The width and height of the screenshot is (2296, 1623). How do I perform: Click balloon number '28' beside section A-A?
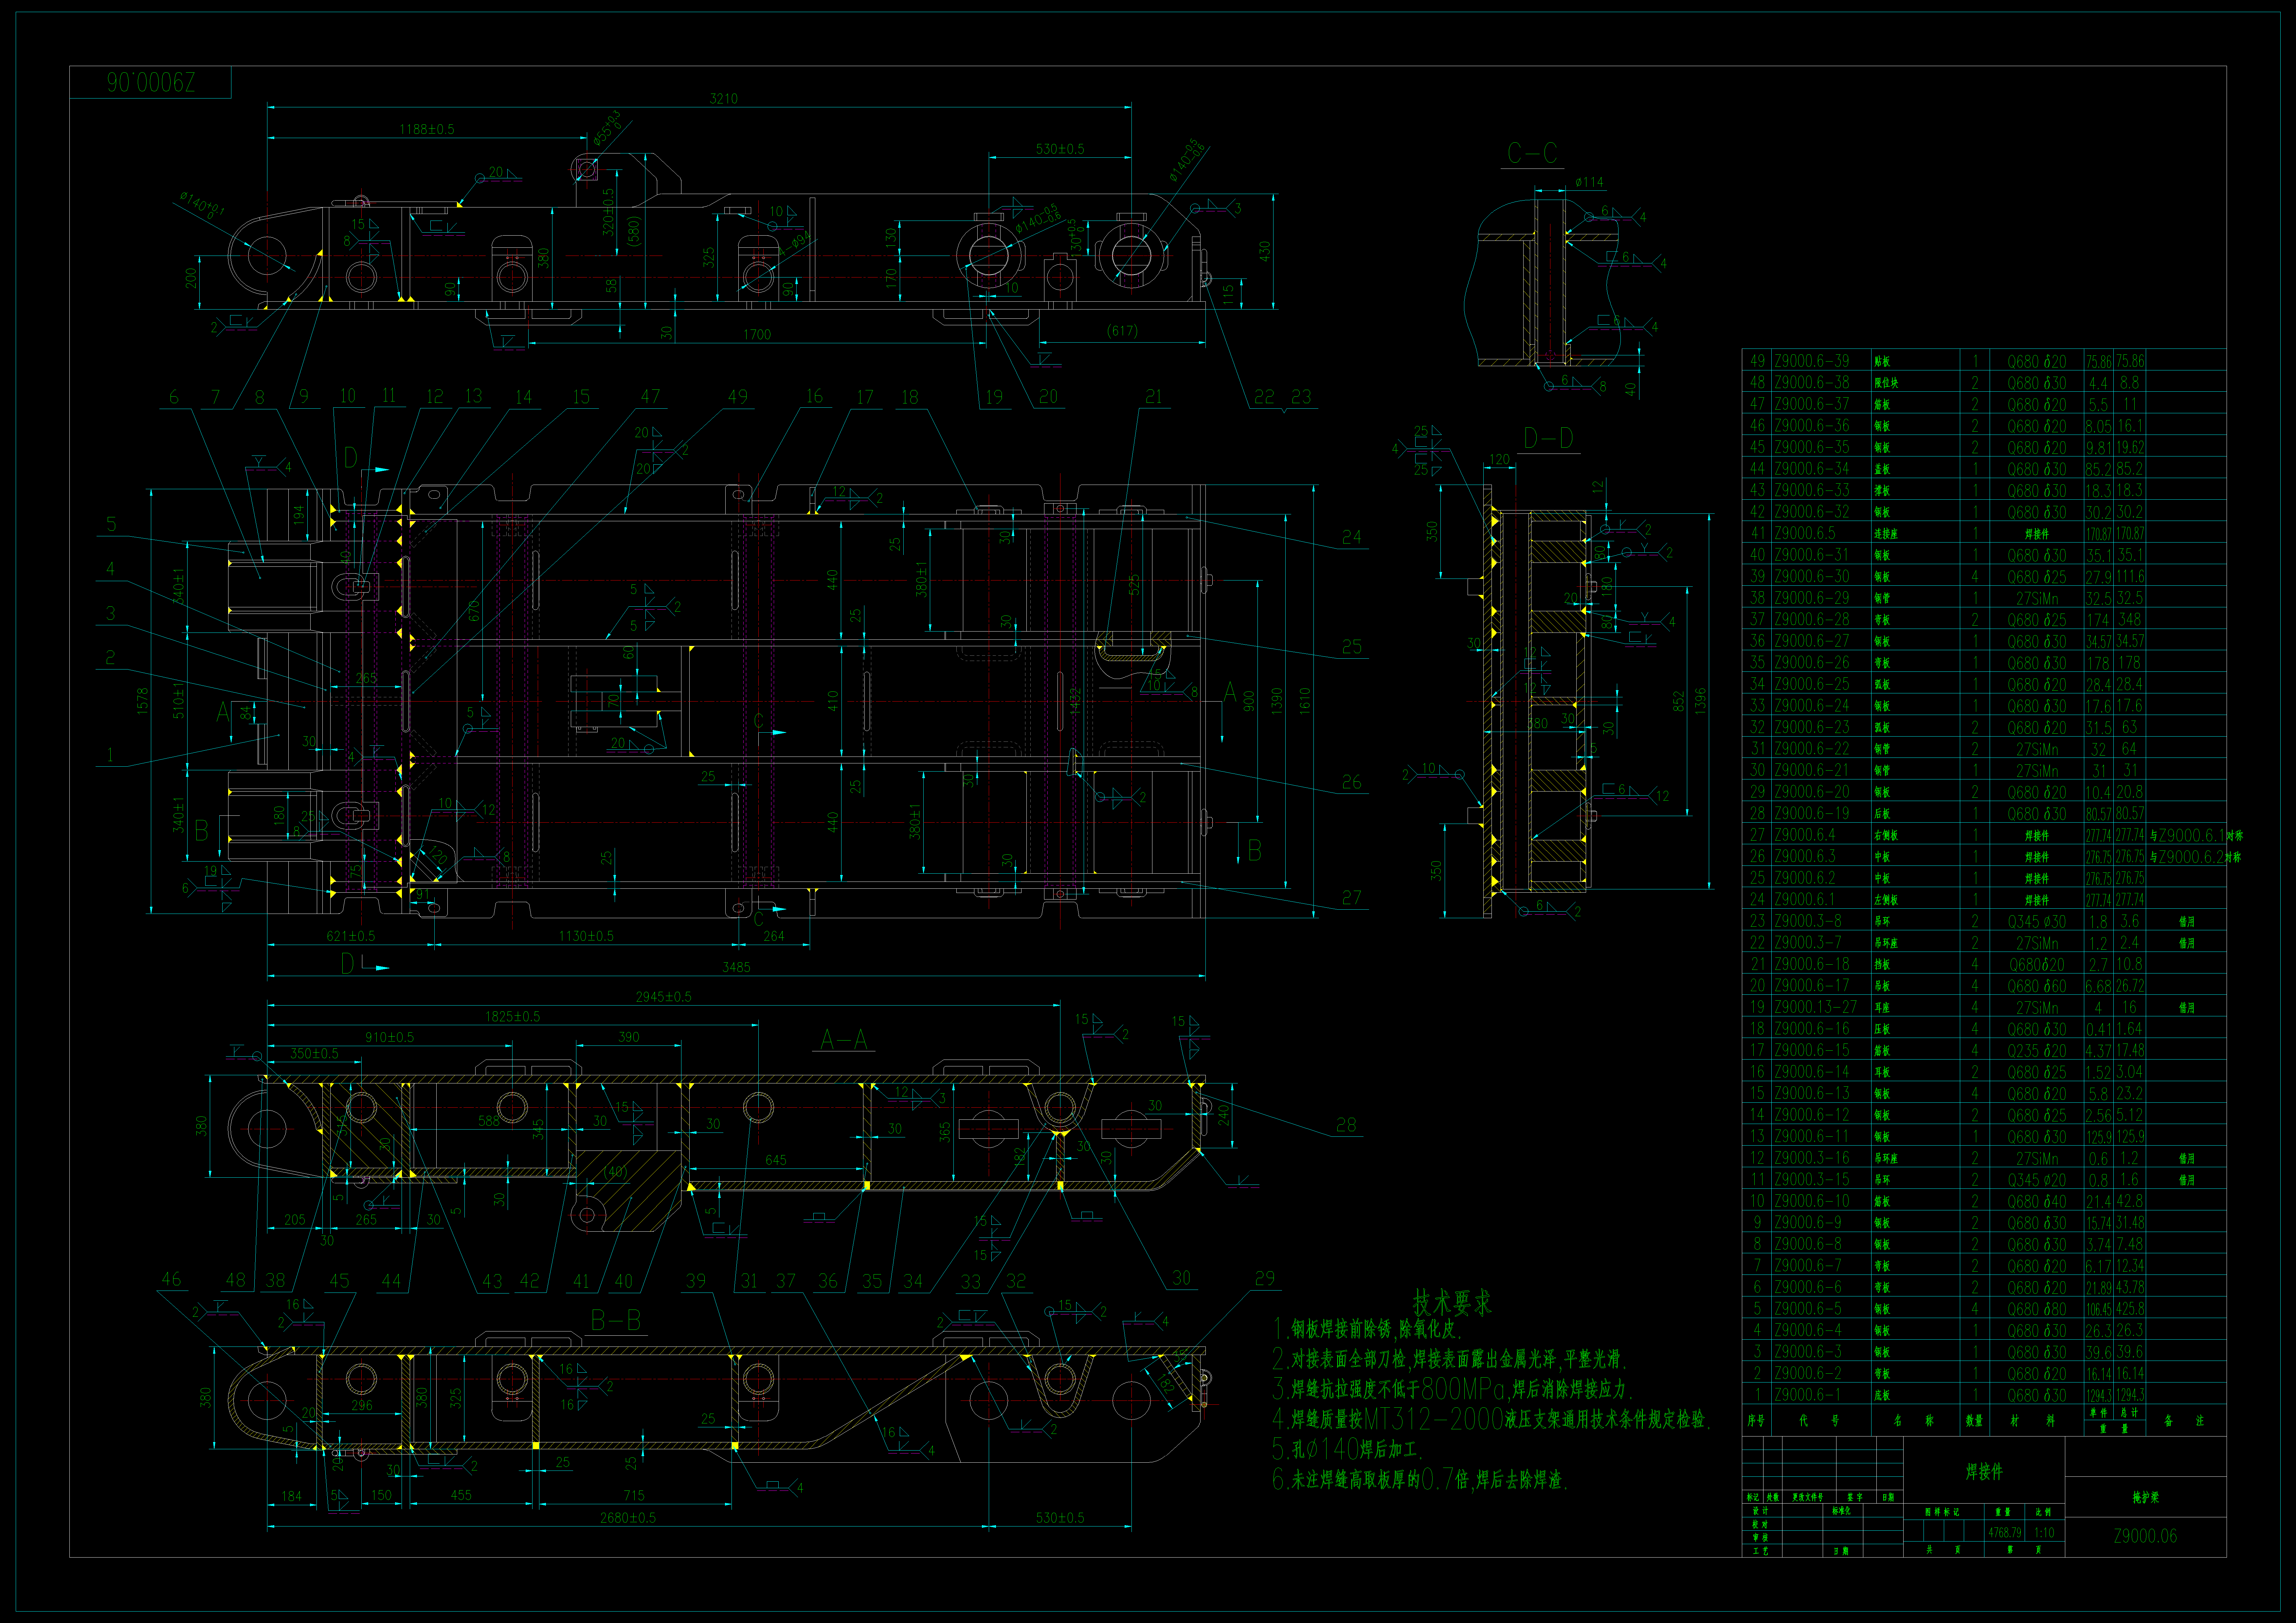point(1346,1125)
